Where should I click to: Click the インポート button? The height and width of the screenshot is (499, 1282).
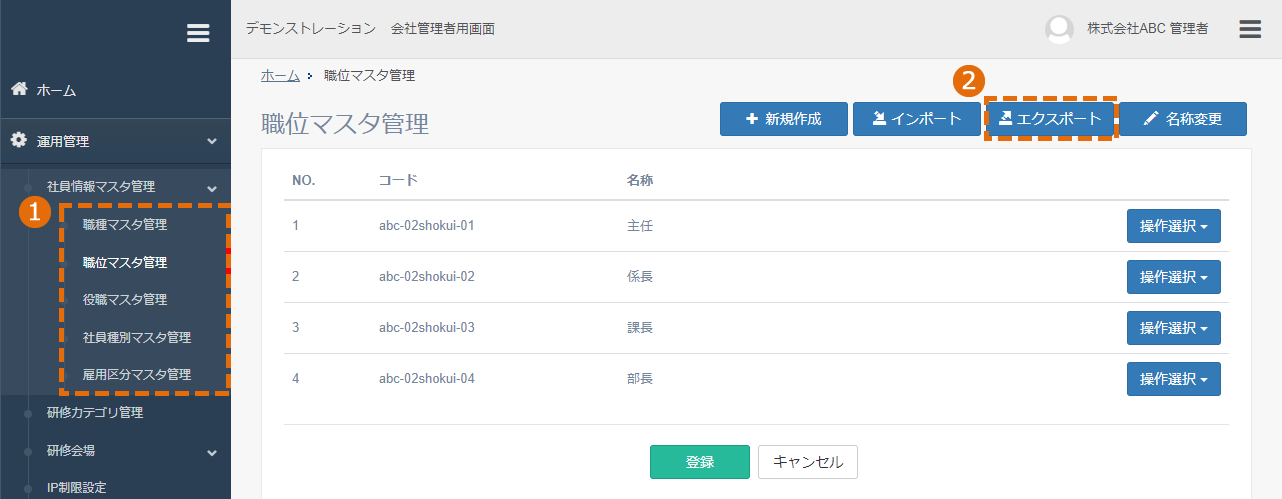point(917,119)
